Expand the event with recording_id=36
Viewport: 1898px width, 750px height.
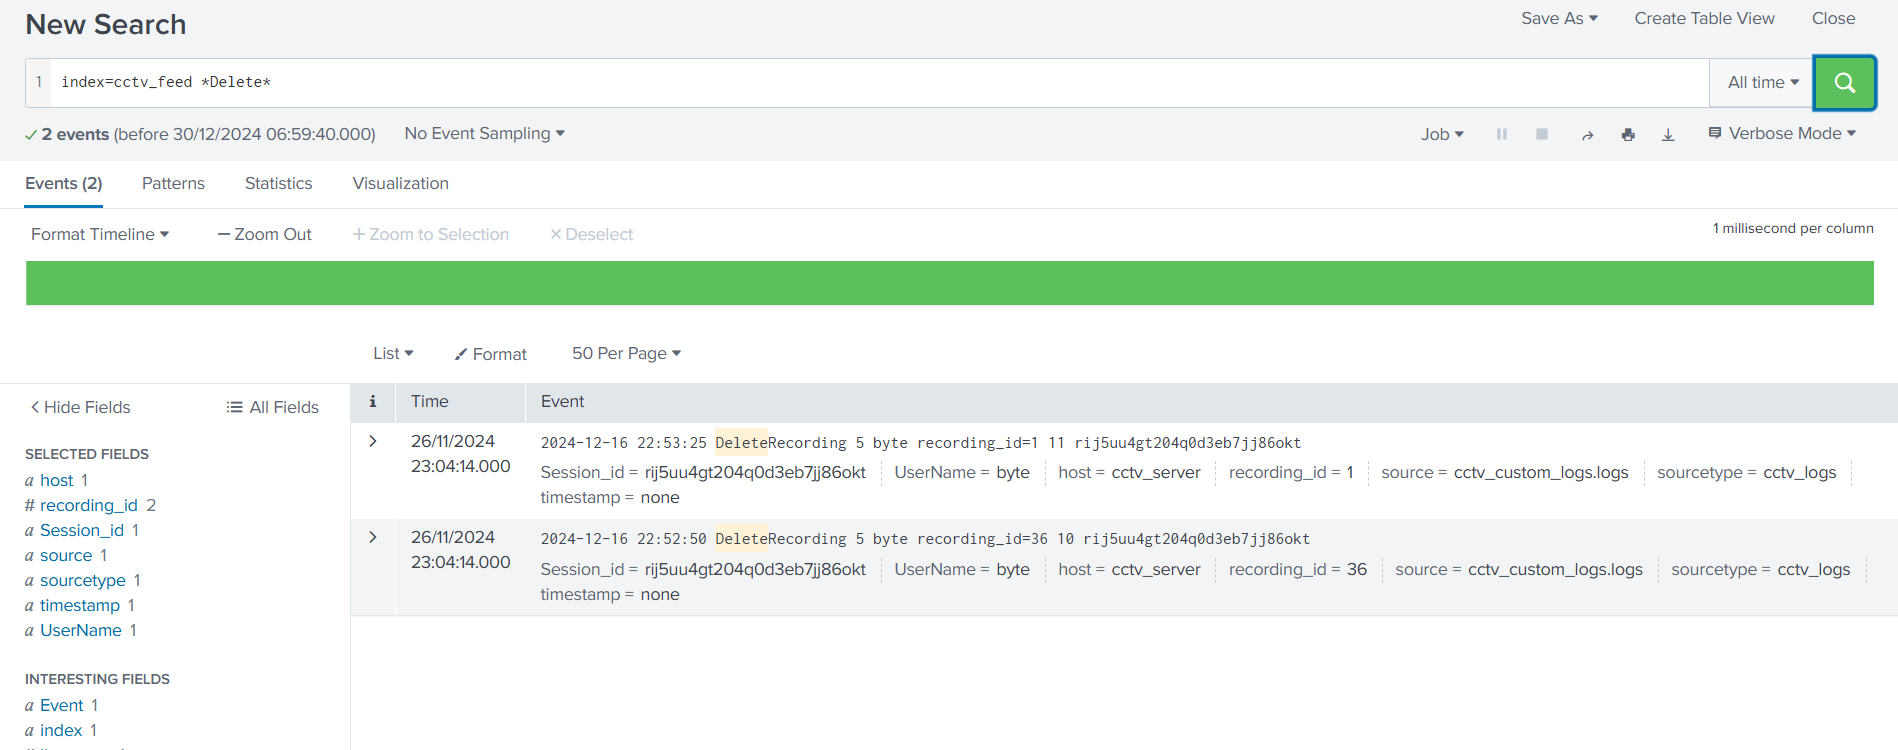[x=373, y=537]
